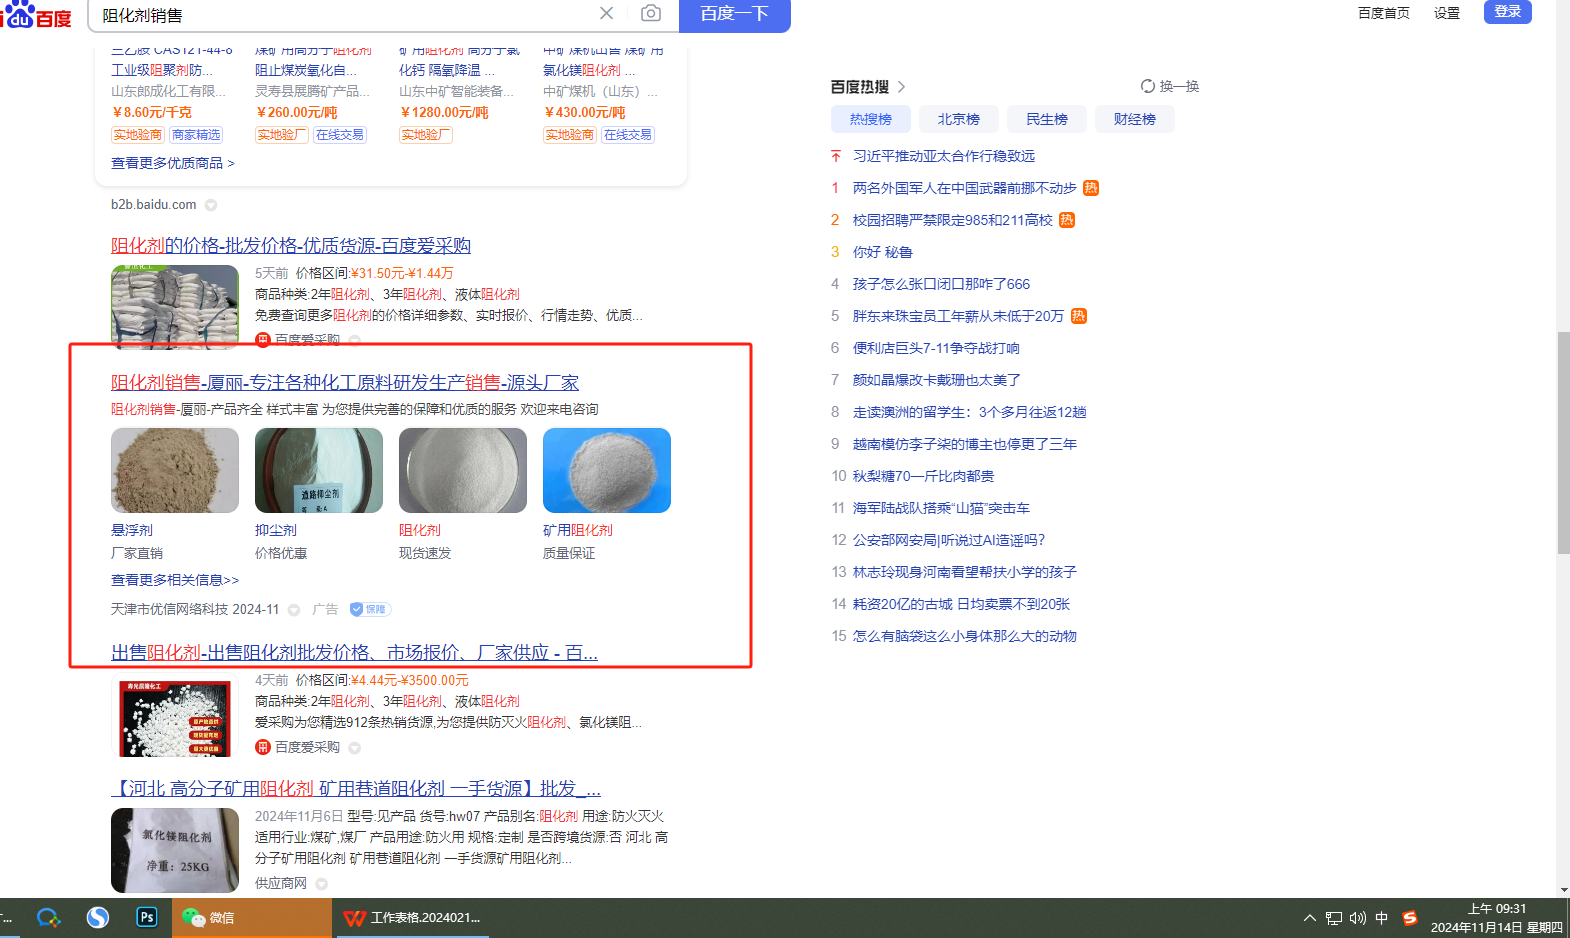Open image search via the camera icon
The image size is (1570, 938).
tap(651, 13)
